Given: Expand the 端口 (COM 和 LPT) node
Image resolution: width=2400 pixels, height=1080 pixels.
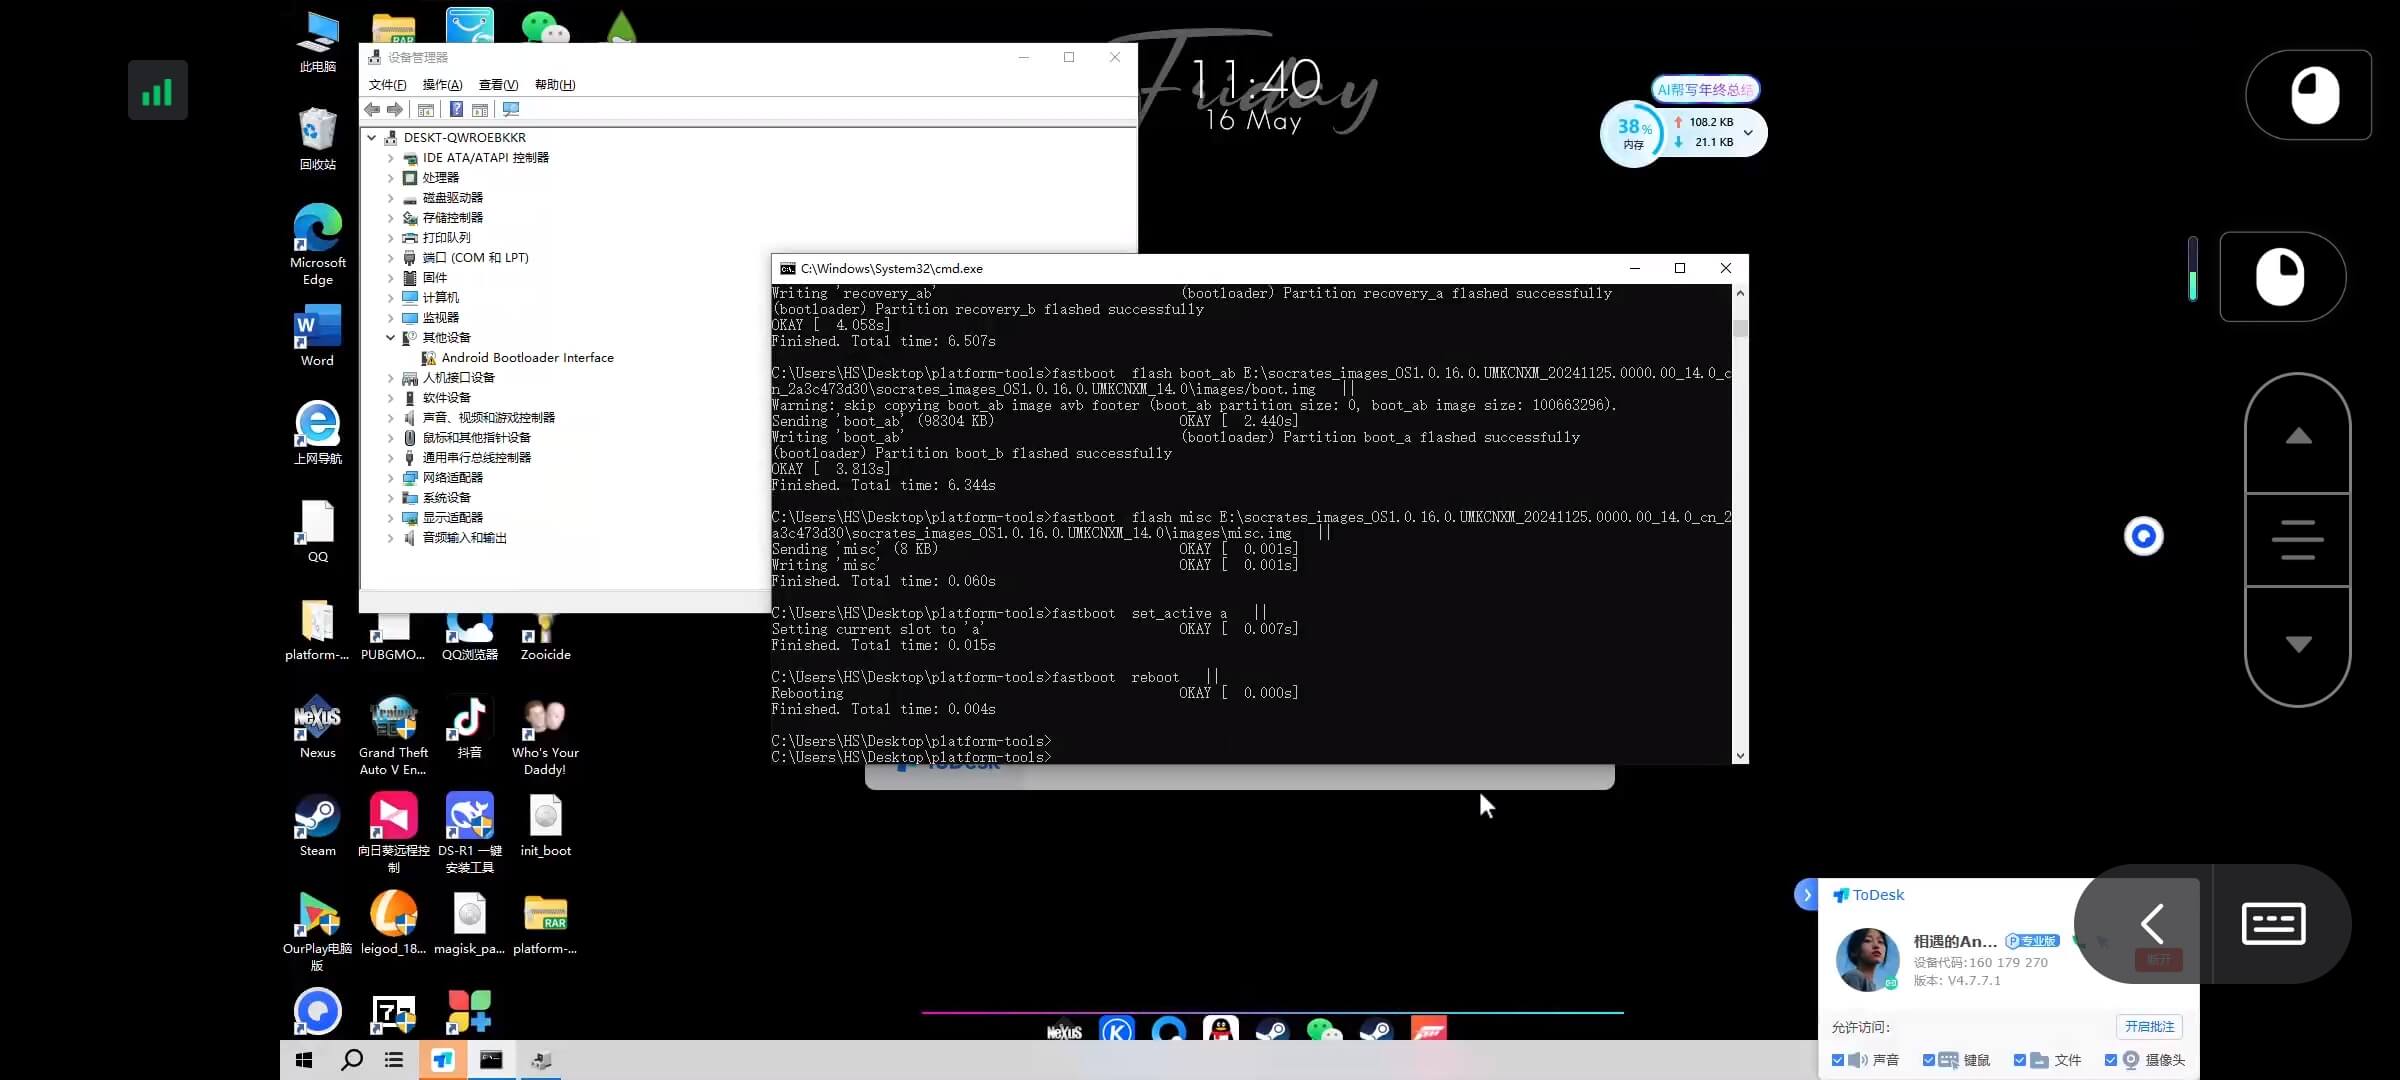Looking at the screenshot, I should pyautogui.click(x=390, y=258).
